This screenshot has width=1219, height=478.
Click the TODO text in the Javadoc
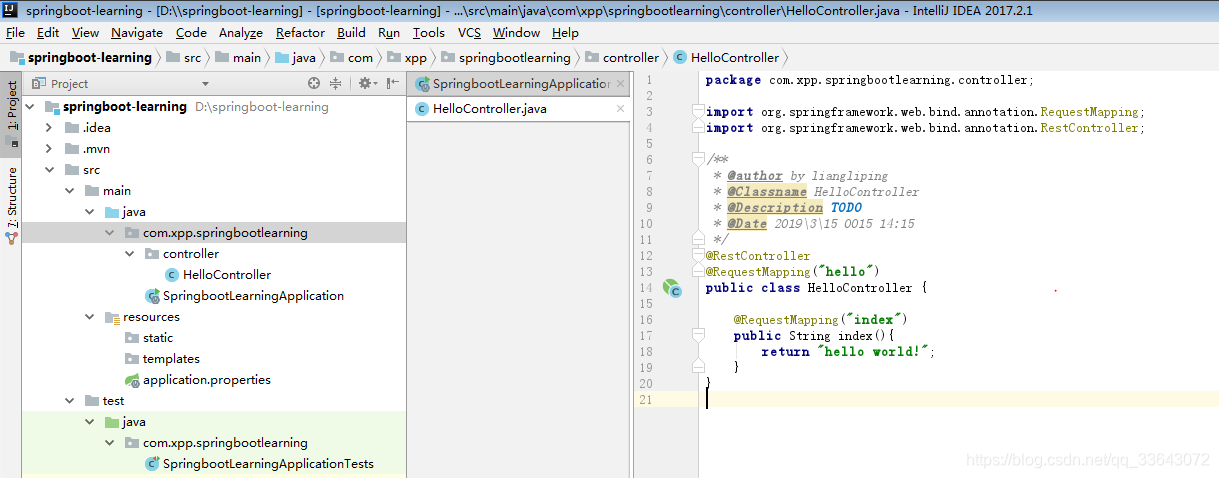pos(846,208)
